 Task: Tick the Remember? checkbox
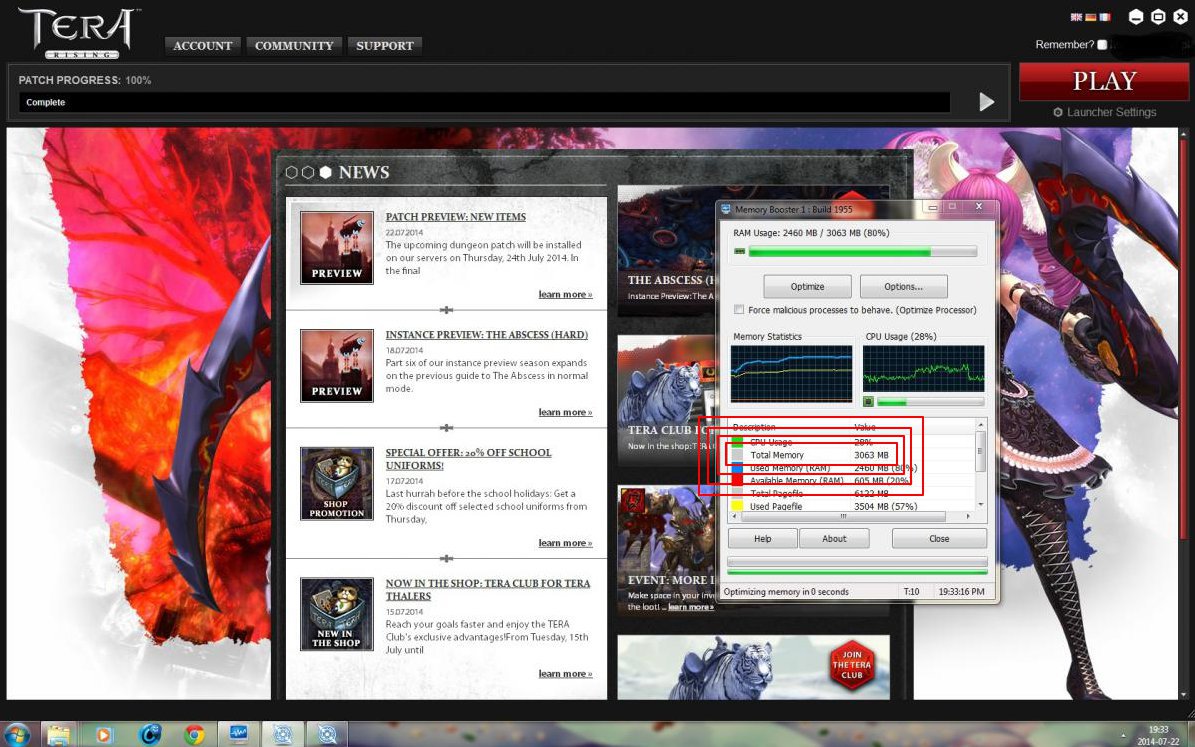pyautogui.click(x=1102, y=45)
